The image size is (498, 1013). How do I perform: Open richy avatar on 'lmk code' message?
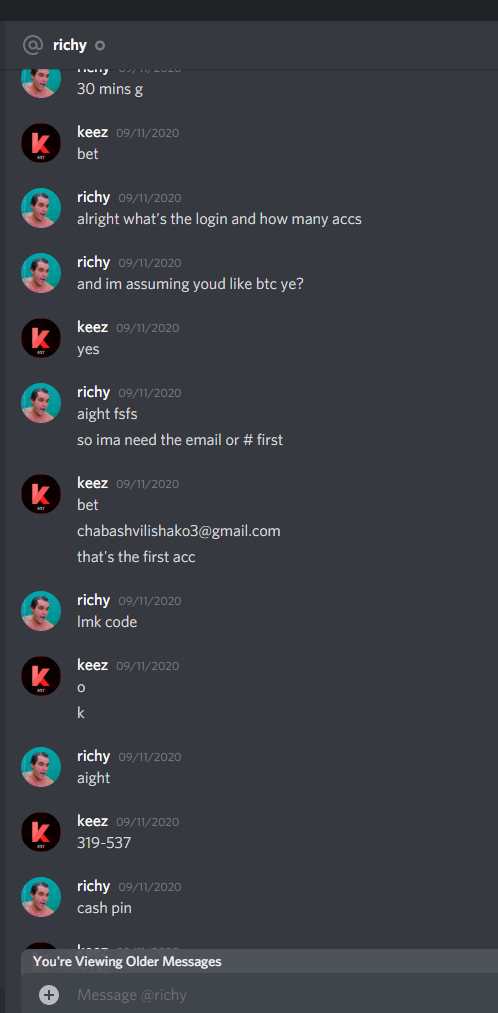click(41, 611)
